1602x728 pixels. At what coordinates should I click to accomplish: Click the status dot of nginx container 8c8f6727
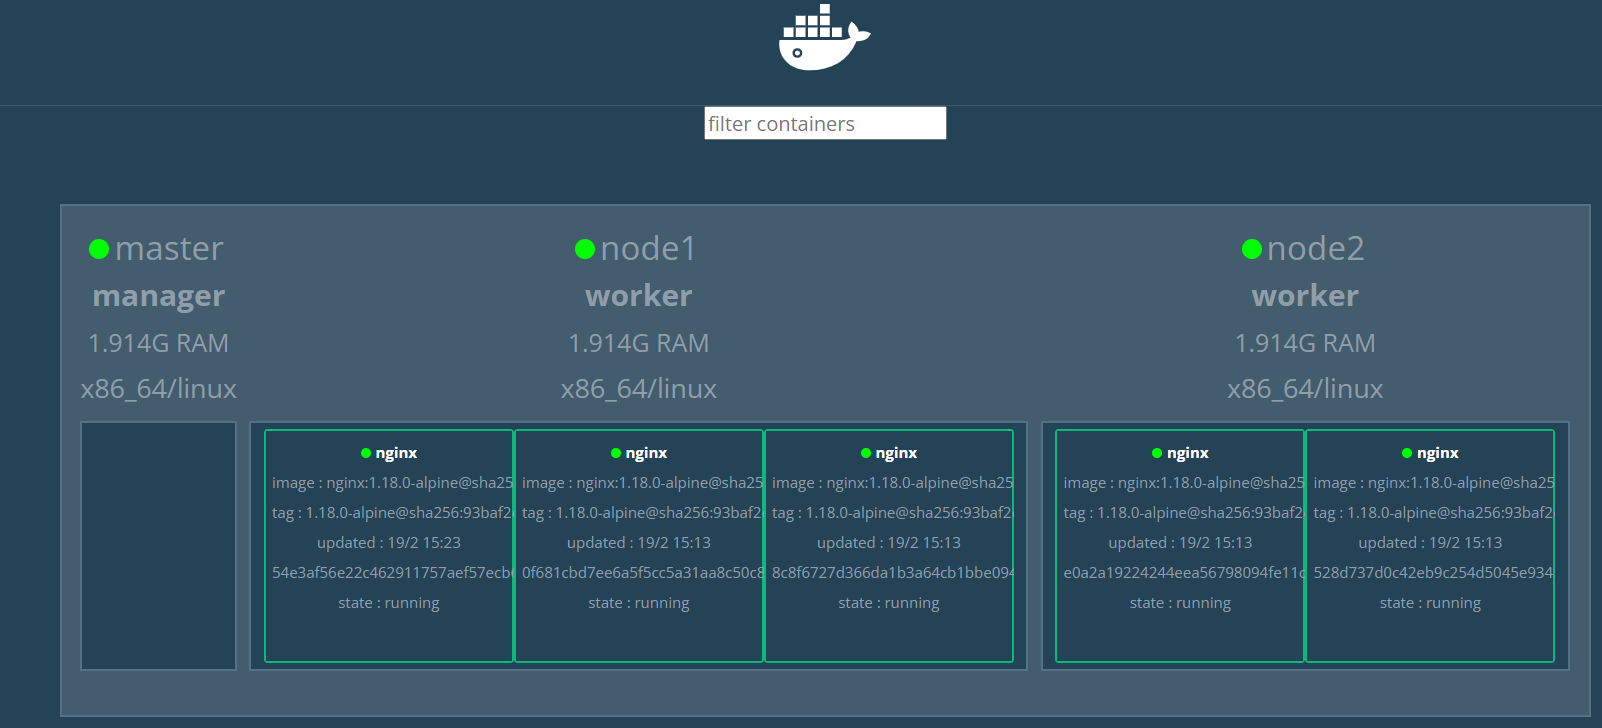pyautogui.click(x=866, y=453)
